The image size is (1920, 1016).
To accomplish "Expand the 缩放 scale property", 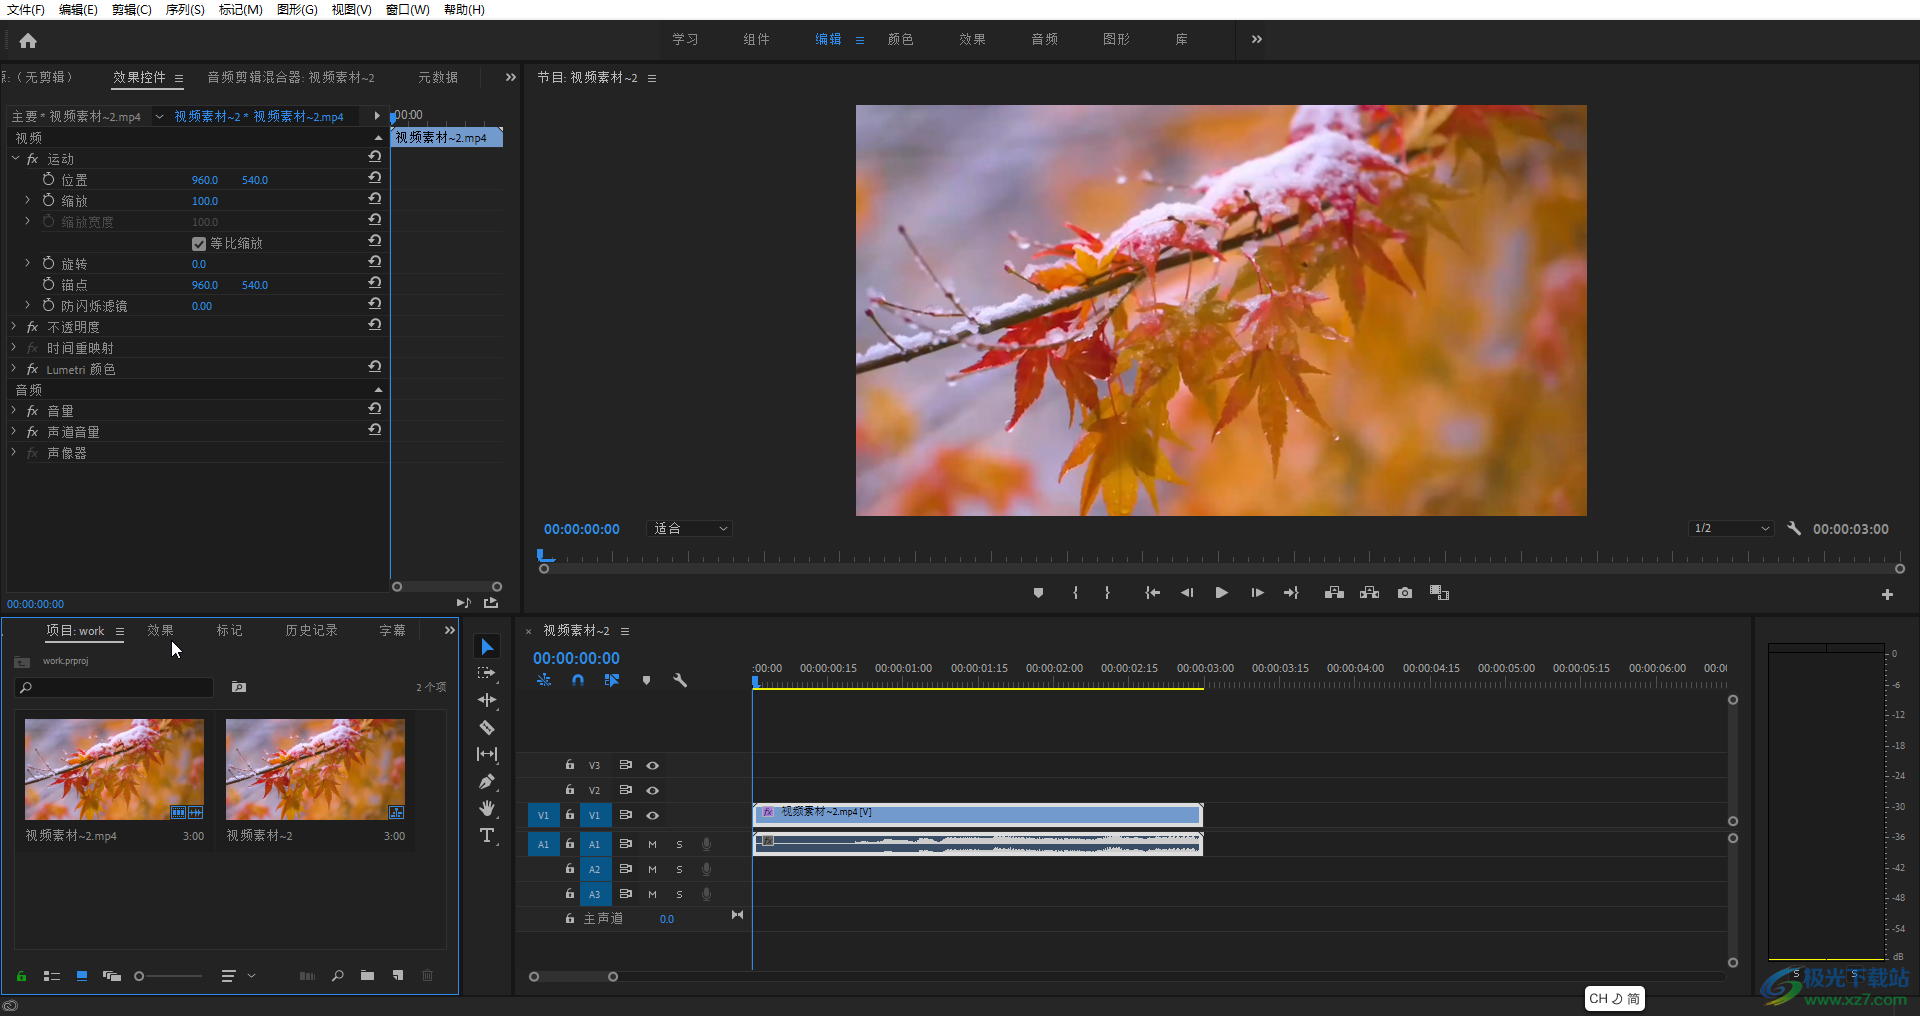I will click(27, 201).
